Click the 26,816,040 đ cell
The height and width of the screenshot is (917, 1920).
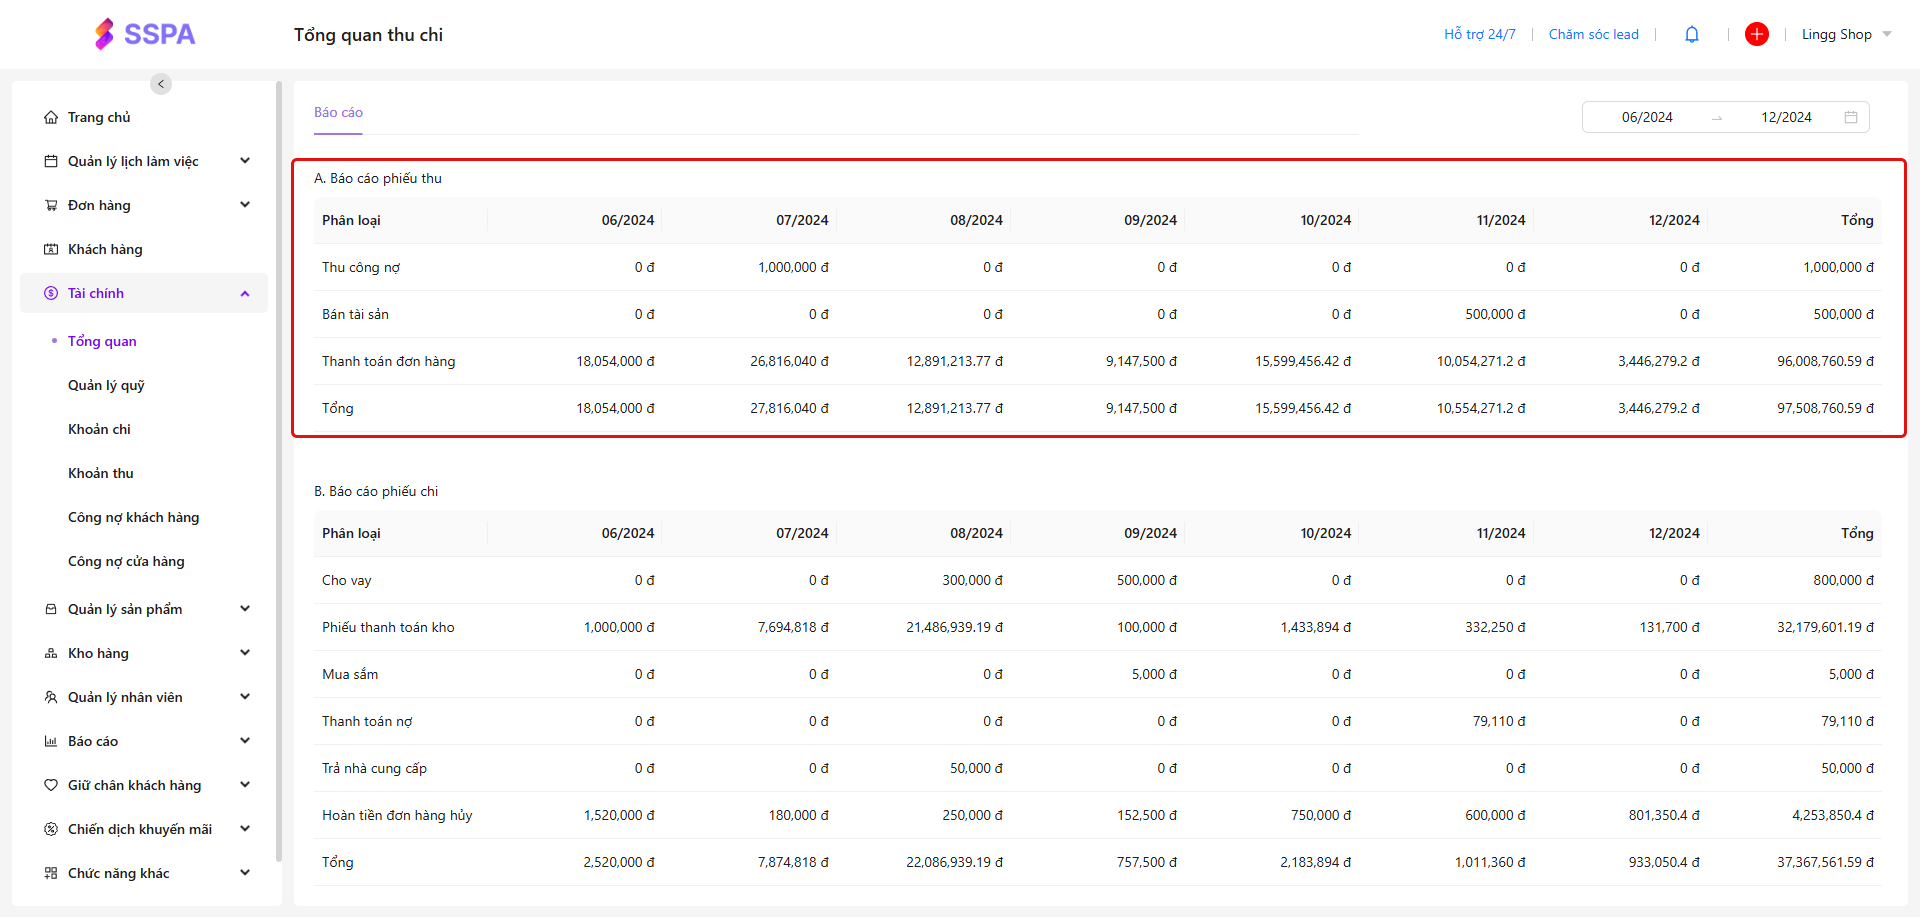click(789, 361)
